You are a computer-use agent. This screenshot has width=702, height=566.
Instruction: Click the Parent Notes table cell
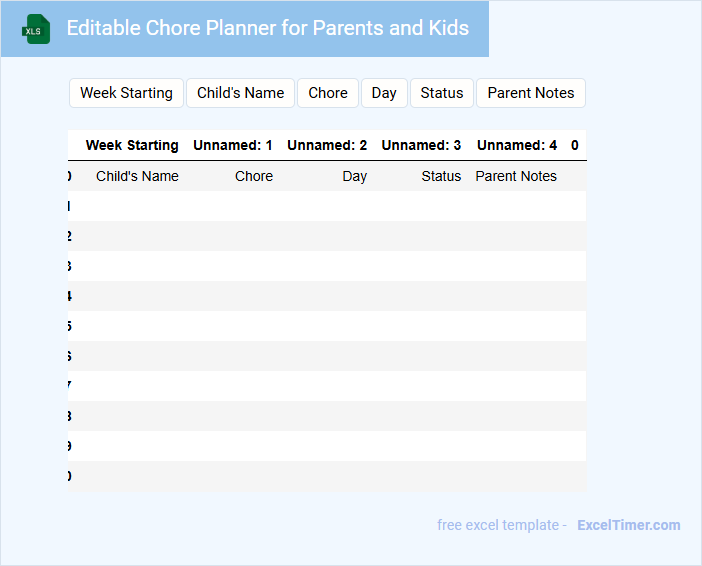516,176
